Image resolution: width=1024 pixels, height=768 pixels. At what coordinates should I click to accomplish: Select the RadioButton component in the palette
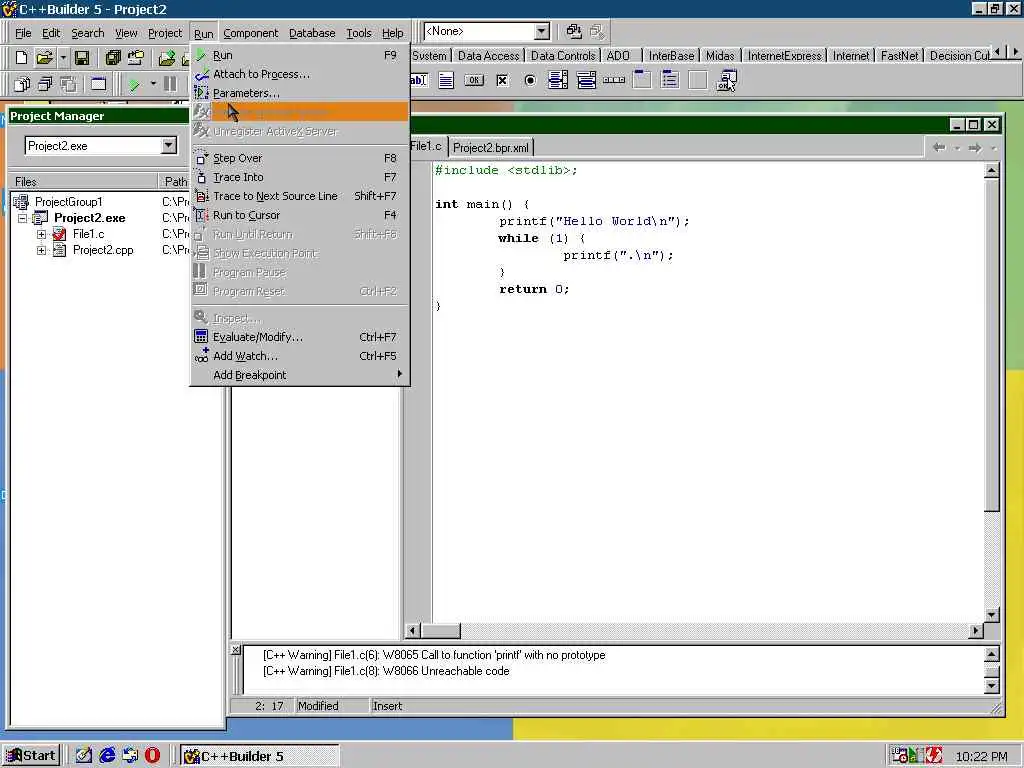[x=530, y=80]
